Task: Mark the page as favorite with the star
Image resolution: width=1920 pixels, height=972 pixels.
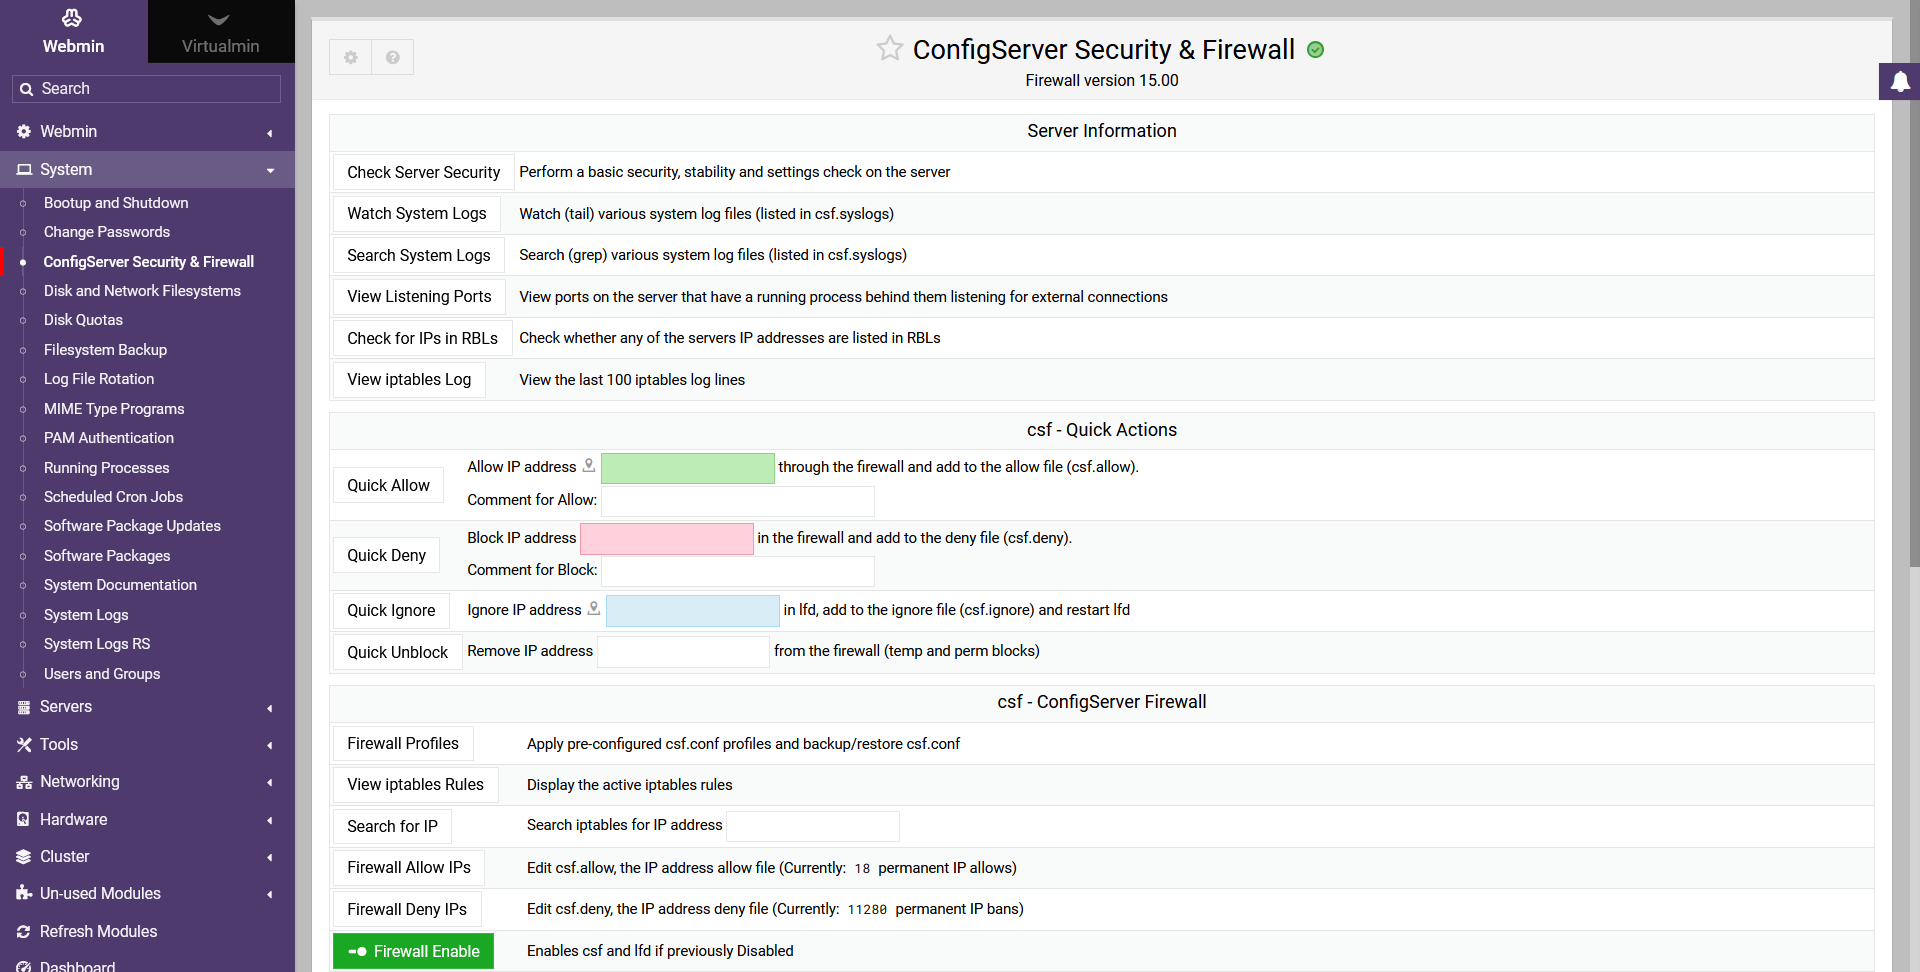Action: tap(889, 48)
